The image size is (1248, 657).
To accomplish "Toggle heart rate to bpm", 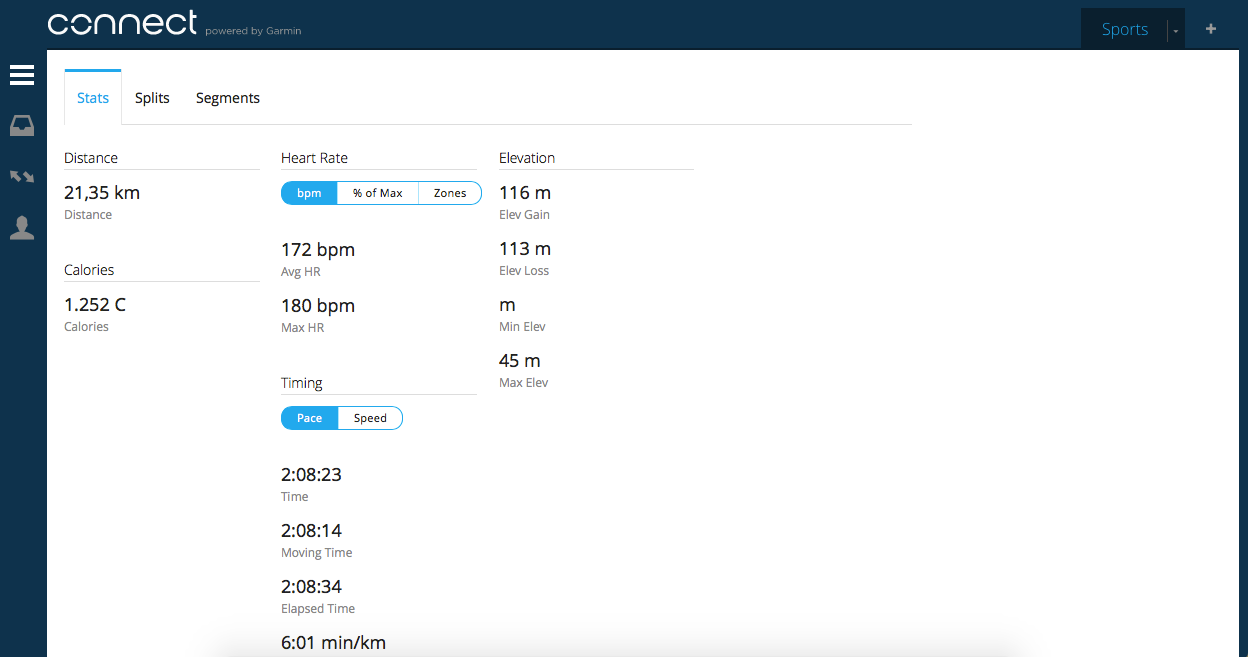I will [x=309, y=193].
